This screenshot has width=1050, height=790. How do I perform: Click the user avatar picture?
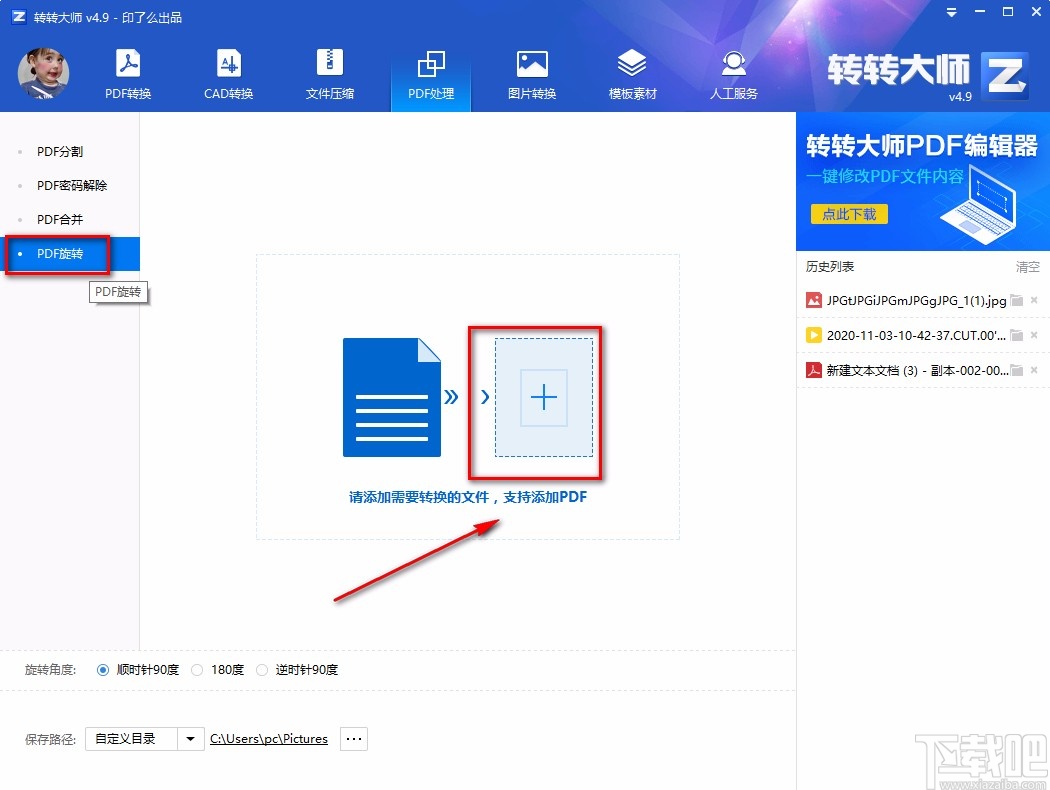click(x=42, y=73)
